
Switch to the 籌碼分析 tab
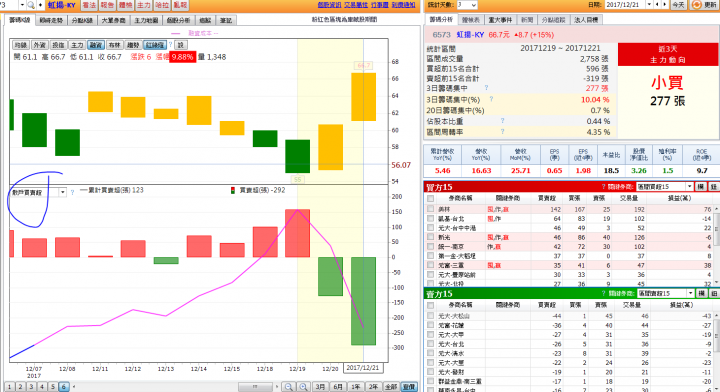[441, 20]
